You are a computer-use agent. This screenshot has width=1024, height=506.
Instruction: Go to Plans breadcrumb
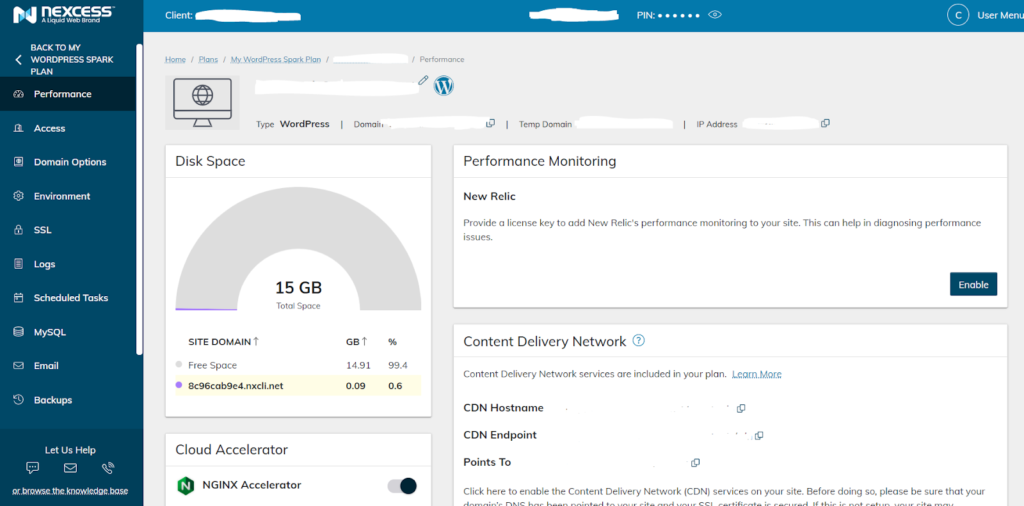pyautogui.click(x=208, y=59)
